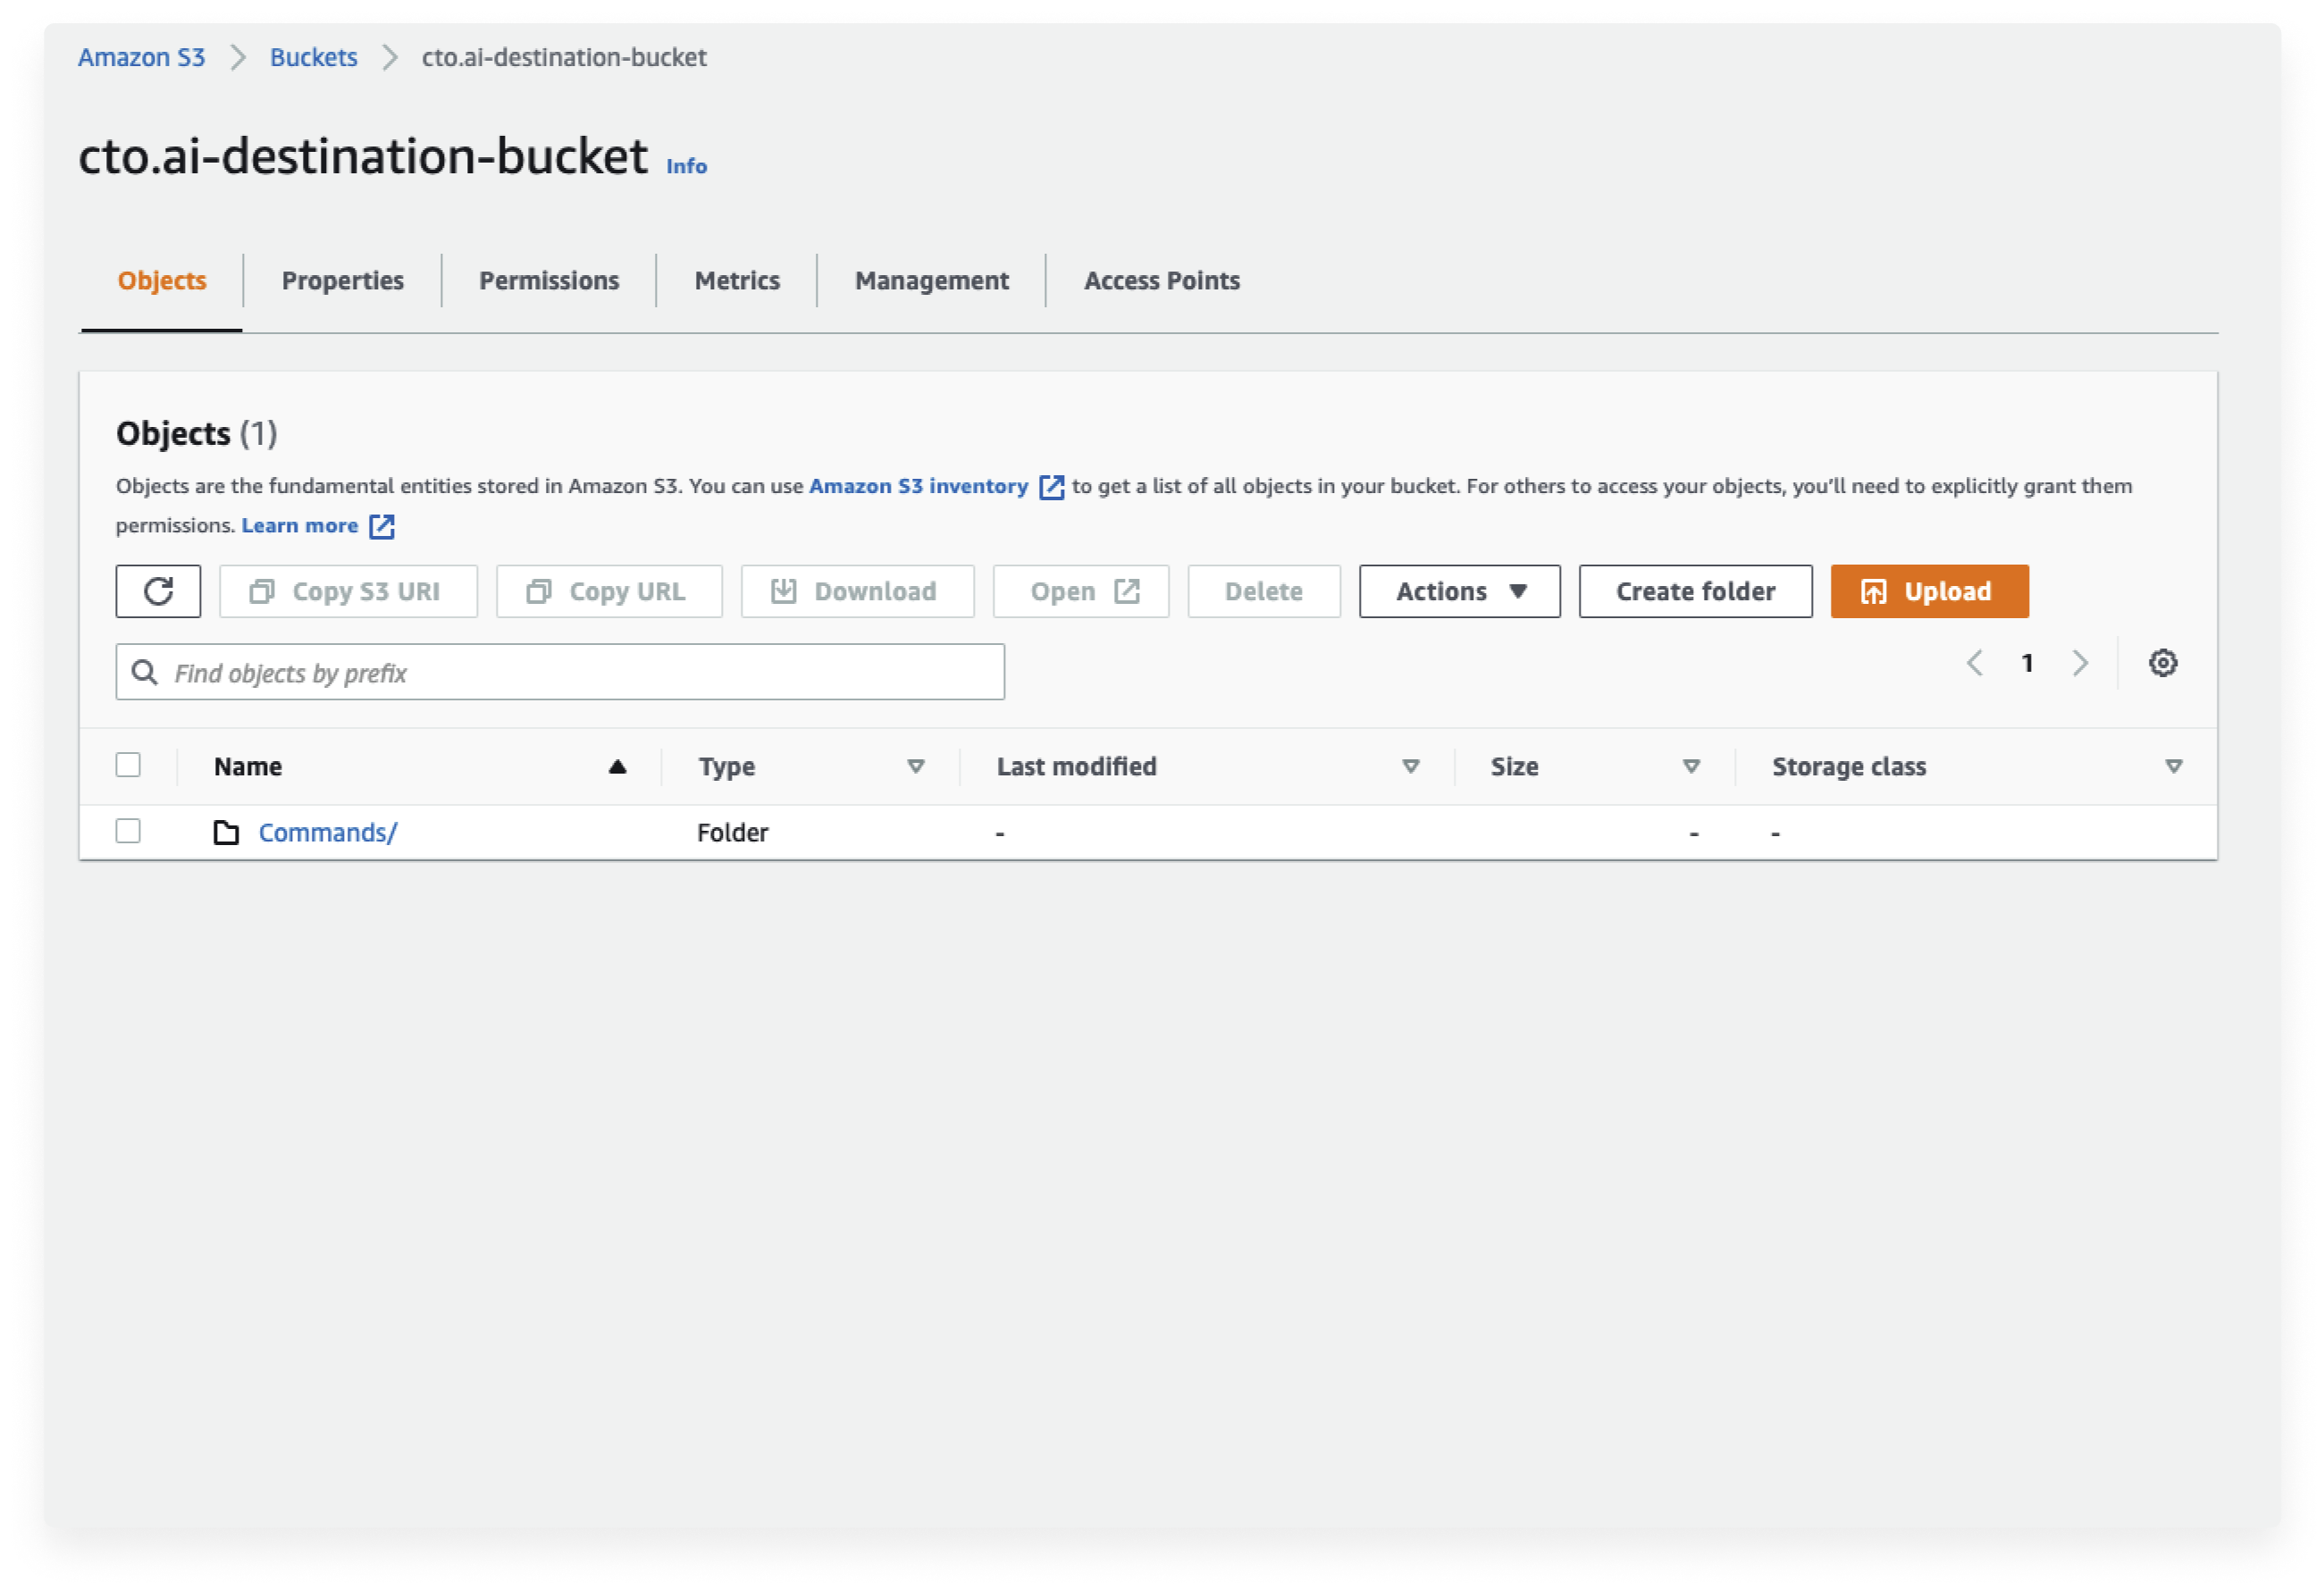This screenshot has height=1591, width=2324.
Task: Sort by Last modified column arrow
Action: click(x=1411, y=767)
